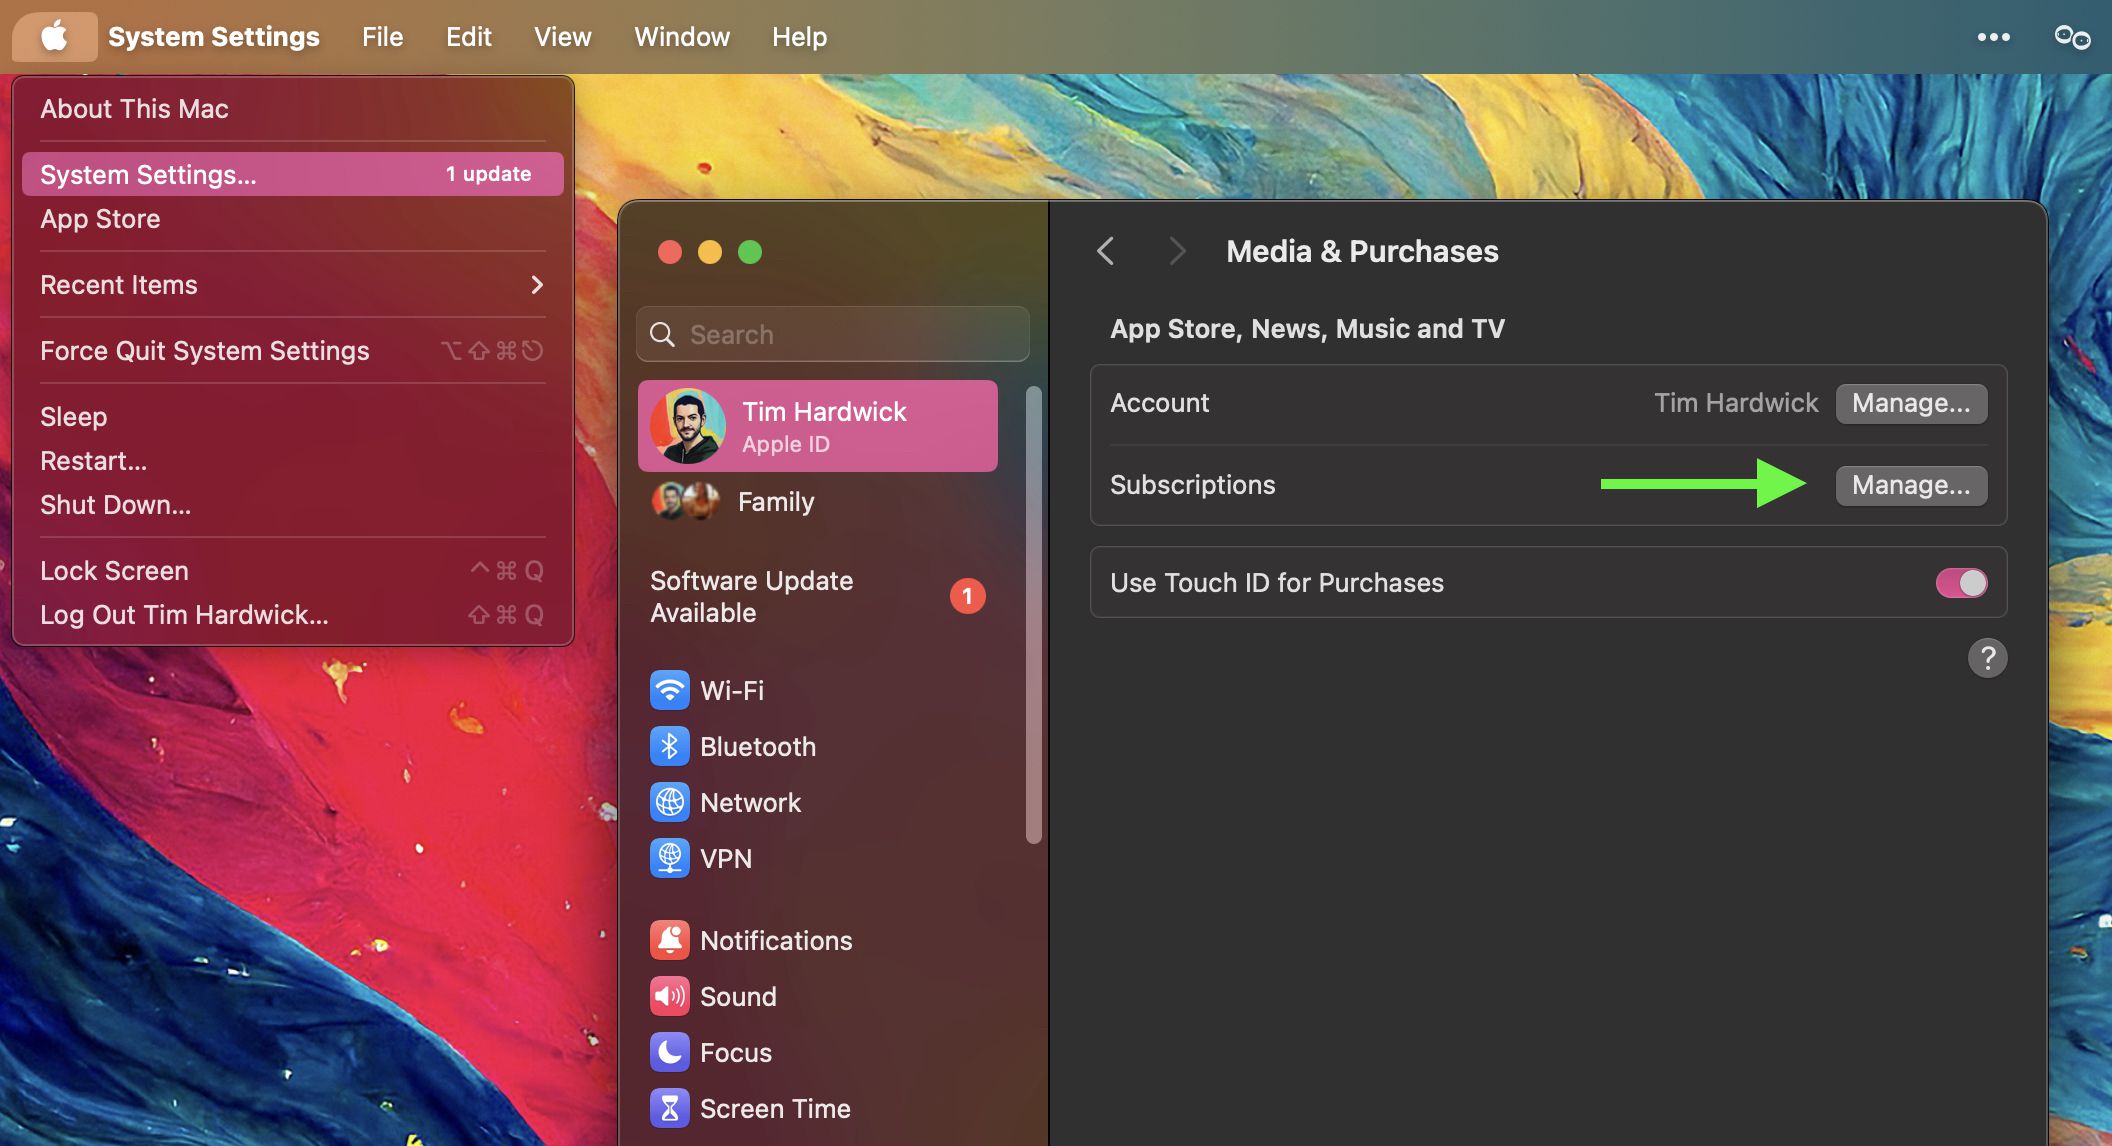Open Notifications settings
Screen dimensions: 2112x1146
(776, 940)
